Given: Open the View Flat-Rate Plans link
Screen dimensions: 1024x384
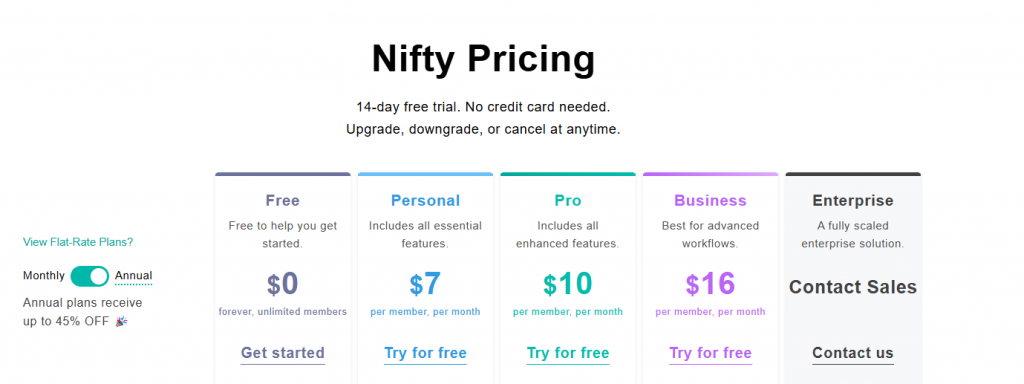Looking at the screenshot, I should [x=78, y=242].
